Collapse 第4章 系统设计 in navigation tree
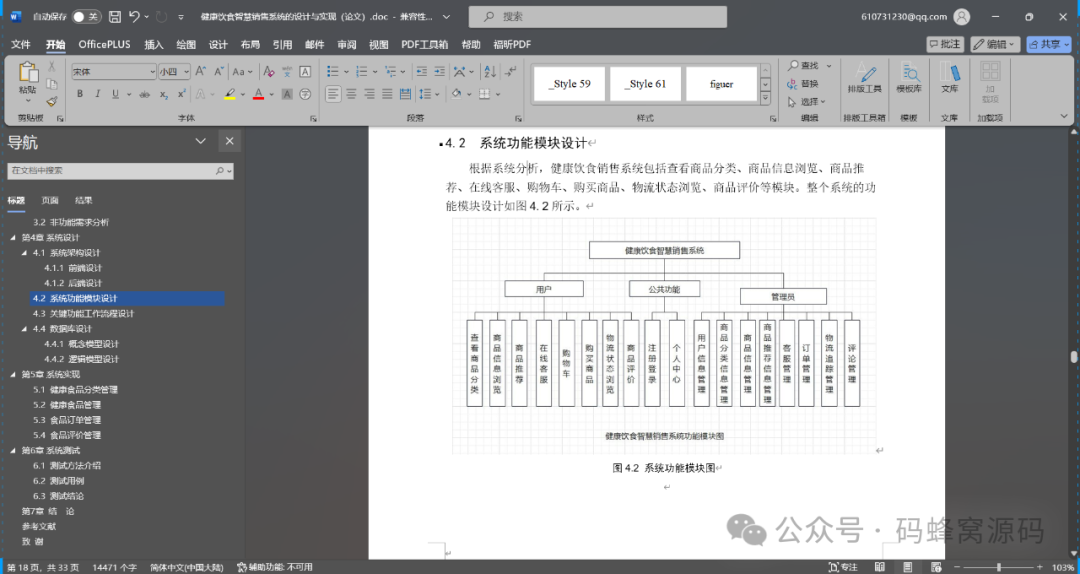Image resolution: width=1080 pixels, height=574 pixels. point(13,238)
